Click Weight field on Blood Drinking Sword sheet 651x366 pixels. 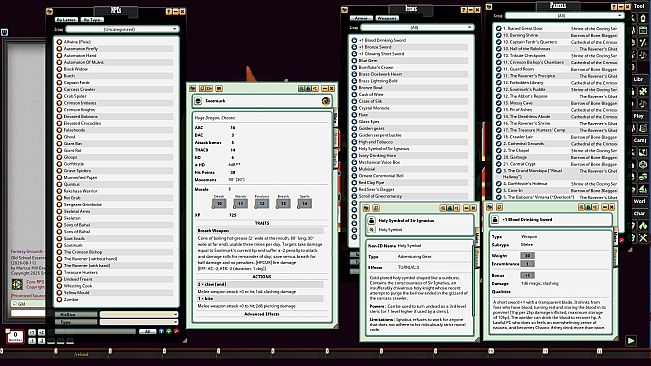527,256
